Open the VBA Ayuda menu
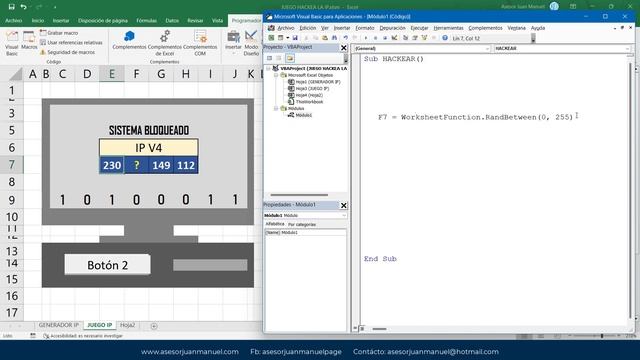 click(x=538, y=28)
